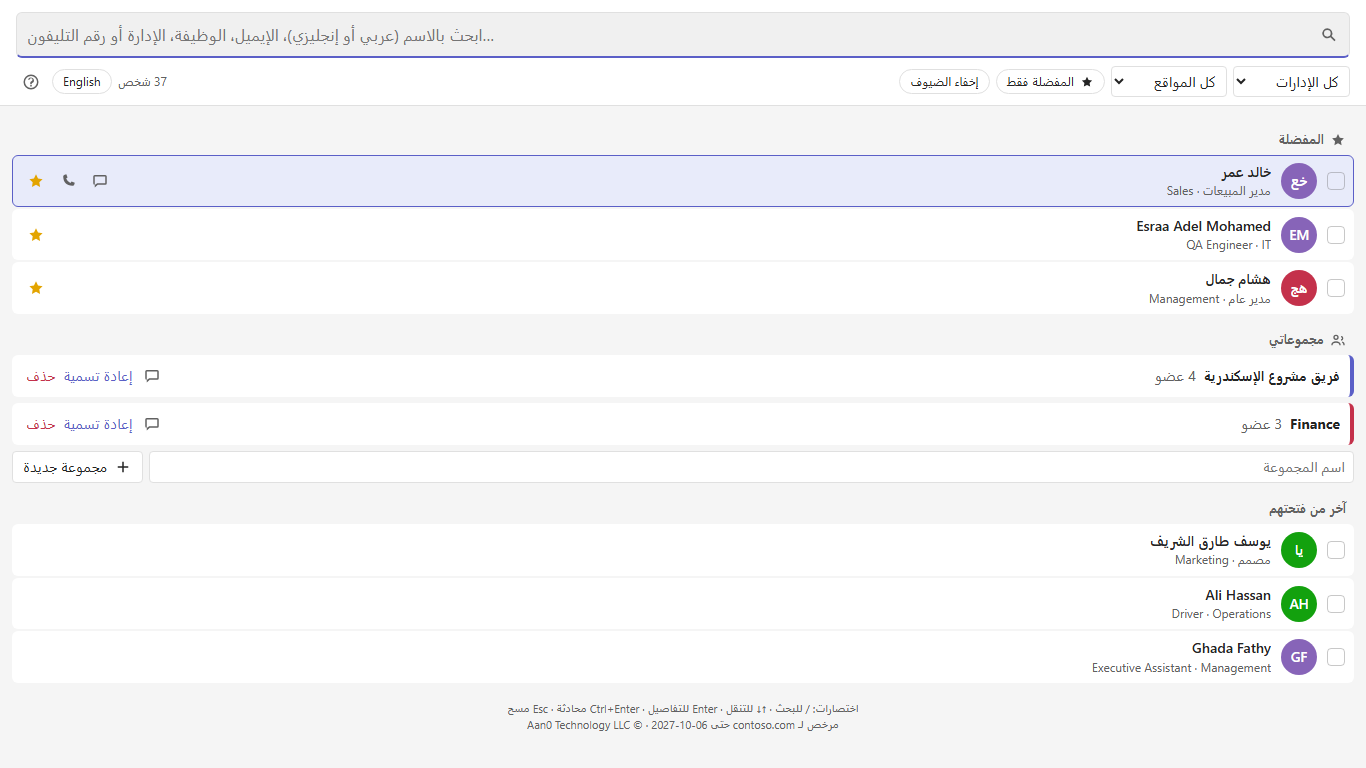Rename the Finance group
The height and width of the screenshot is (768, 1366).
tap(98, 424)
